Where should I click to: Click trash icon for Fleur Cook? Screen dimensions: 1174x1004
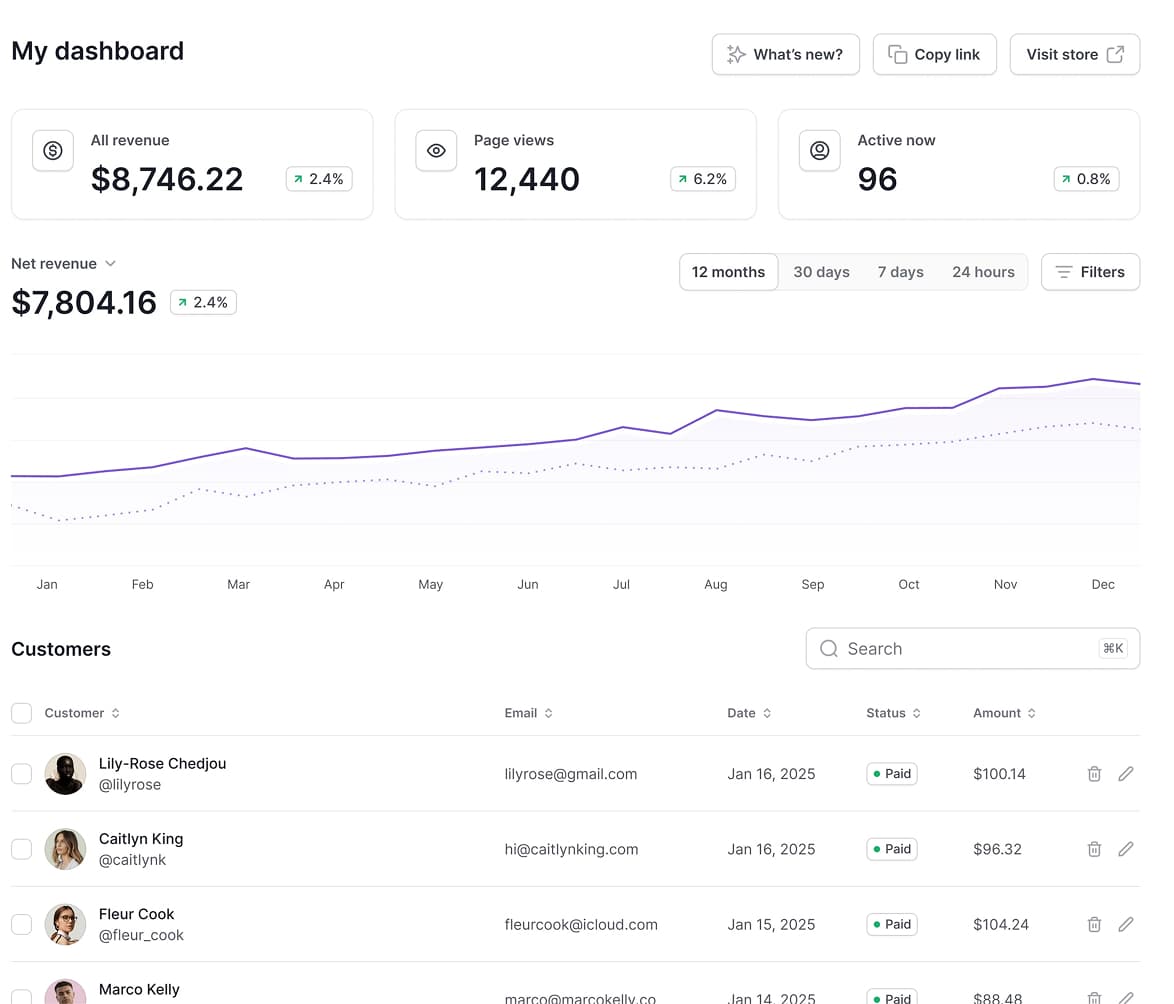click(x=1094, y=924)
